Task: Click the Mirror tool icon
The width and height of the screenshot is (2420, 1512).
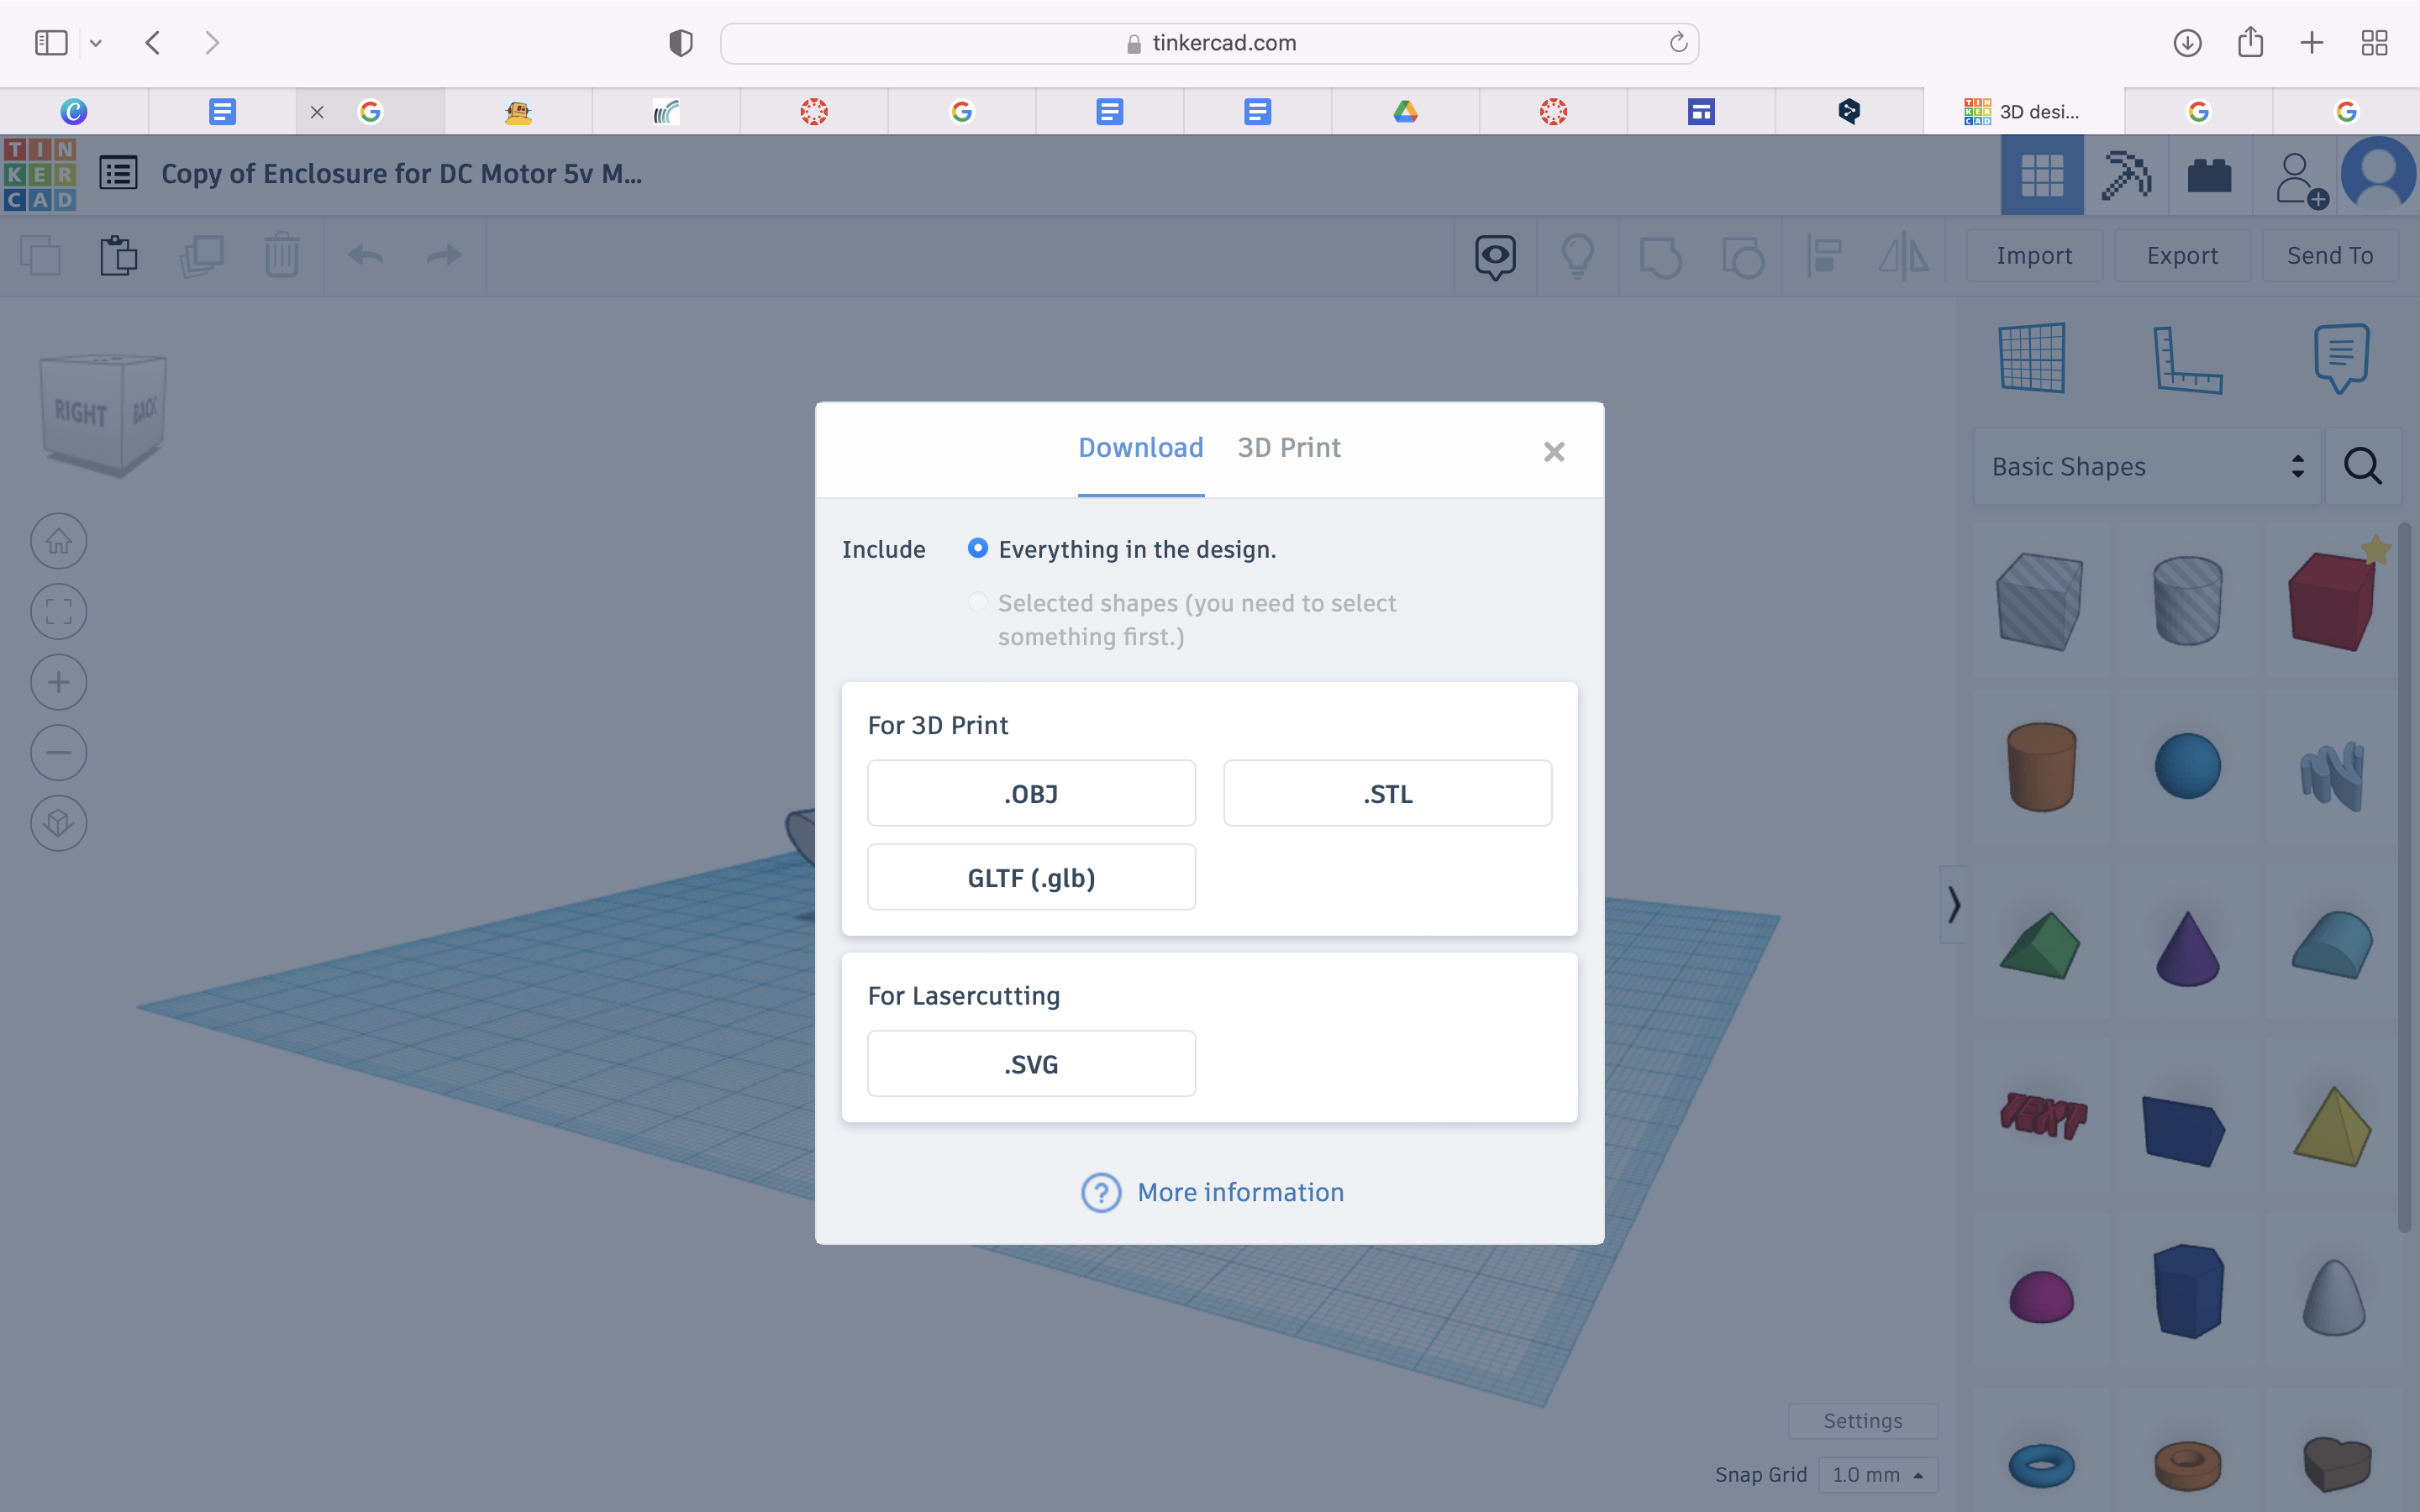Action: point(1904,256)
